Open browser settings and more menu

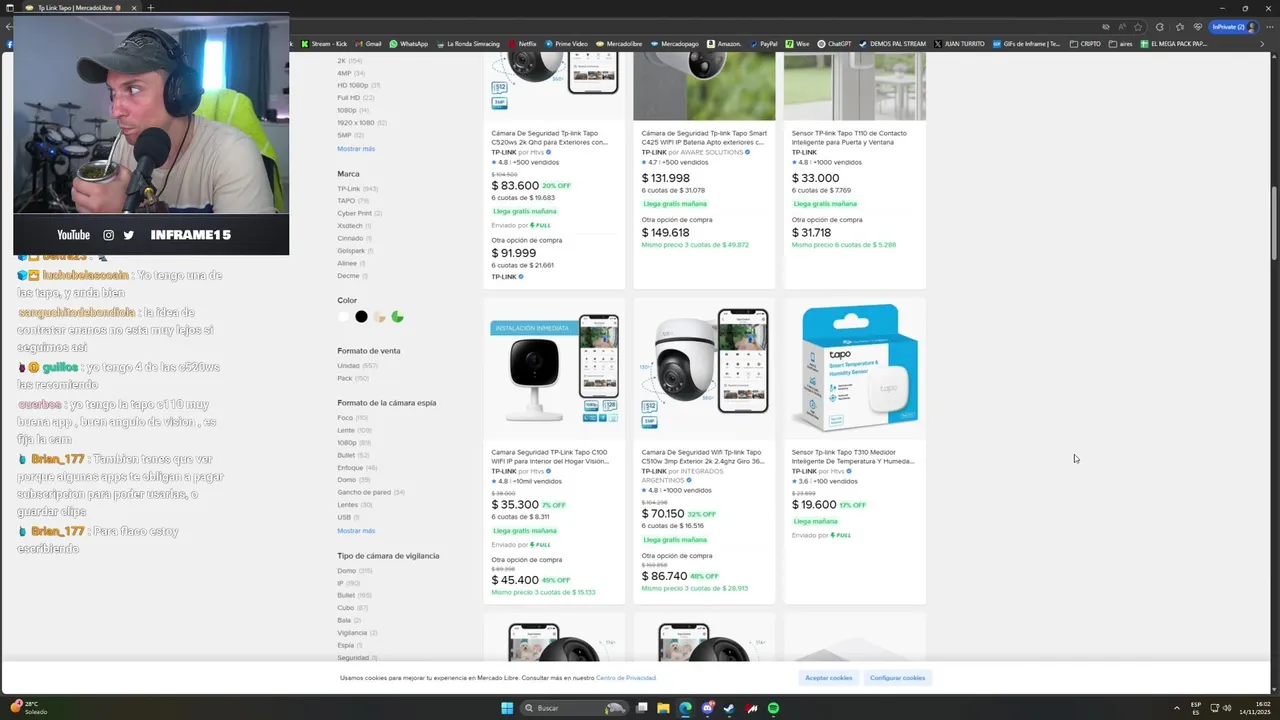[x=1268, y=27]
